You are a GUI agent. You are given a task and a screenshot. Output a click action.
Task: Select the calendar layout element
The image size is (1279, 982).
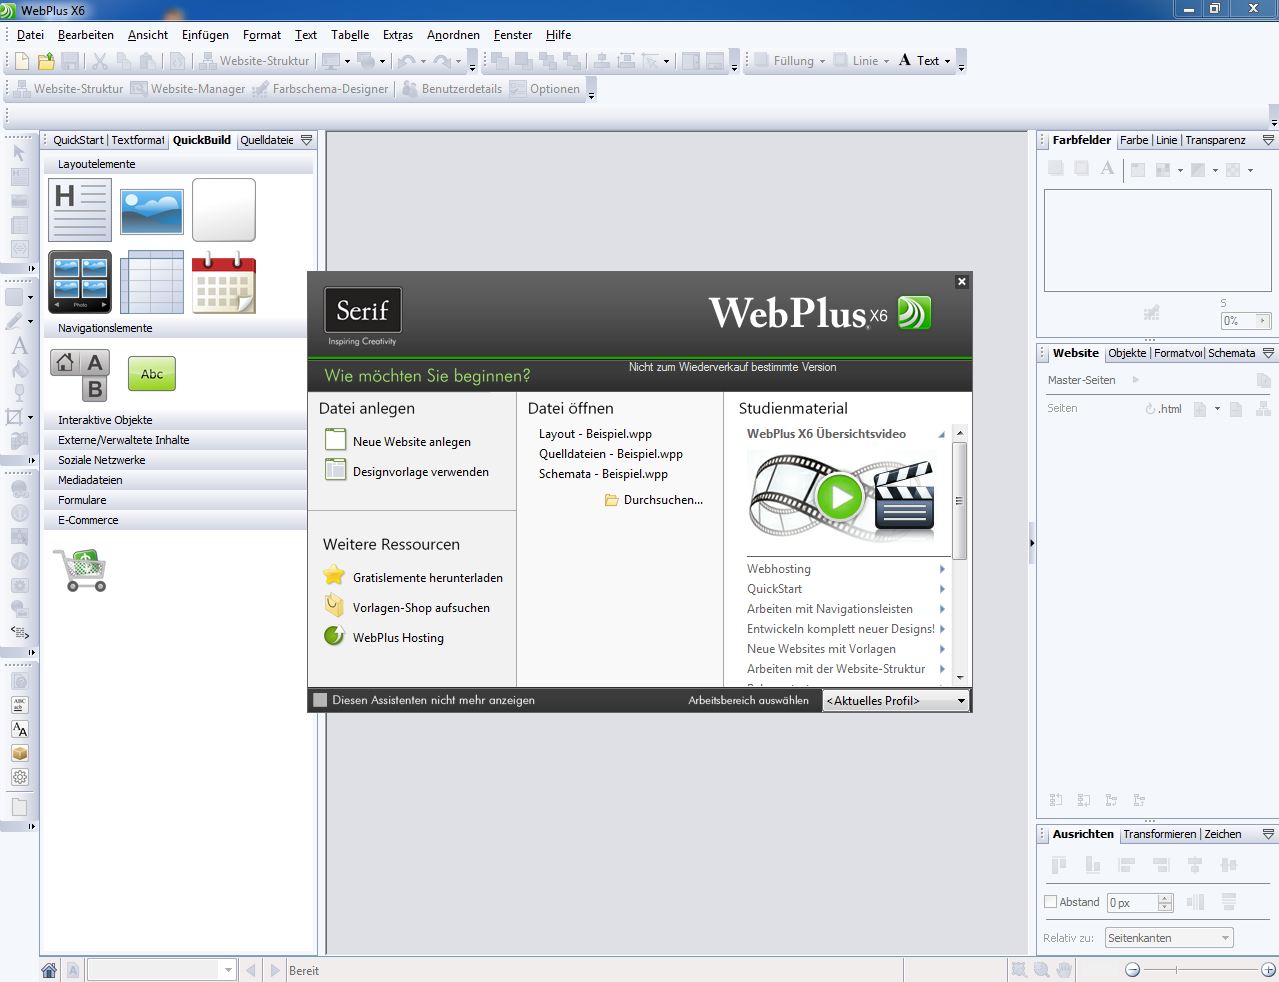[x=224, y=282]
